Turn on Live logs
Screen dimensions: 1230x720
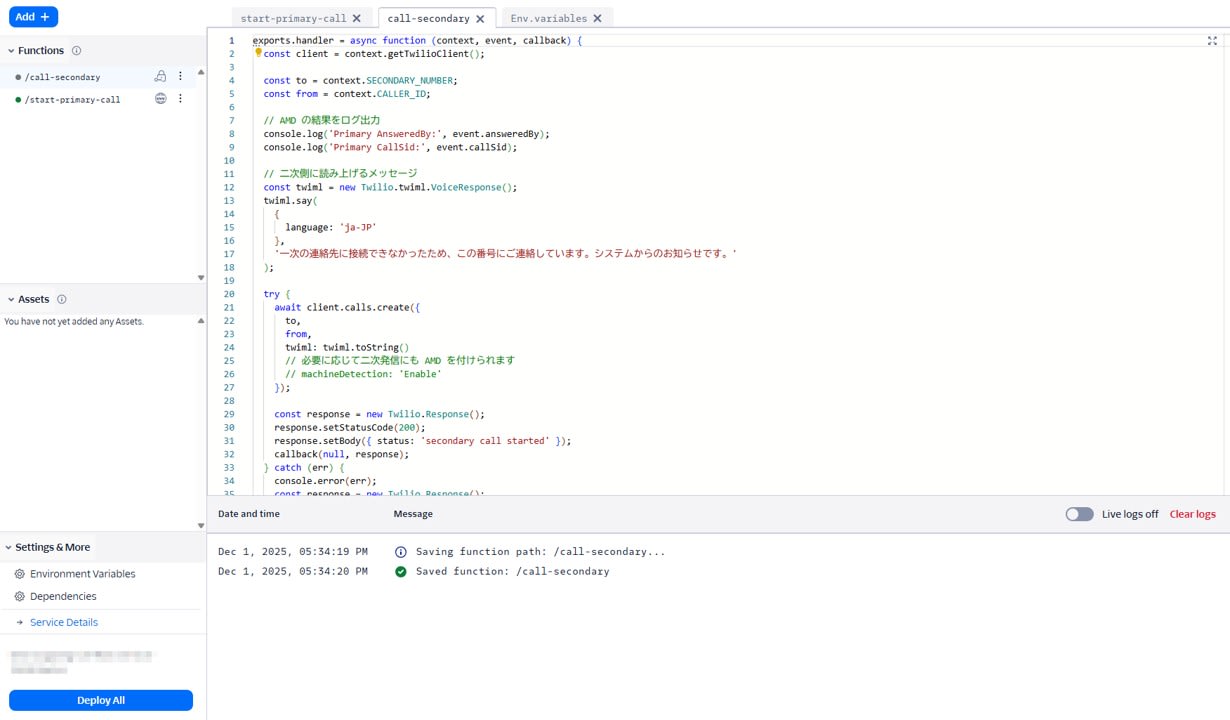click(1079, 514)
